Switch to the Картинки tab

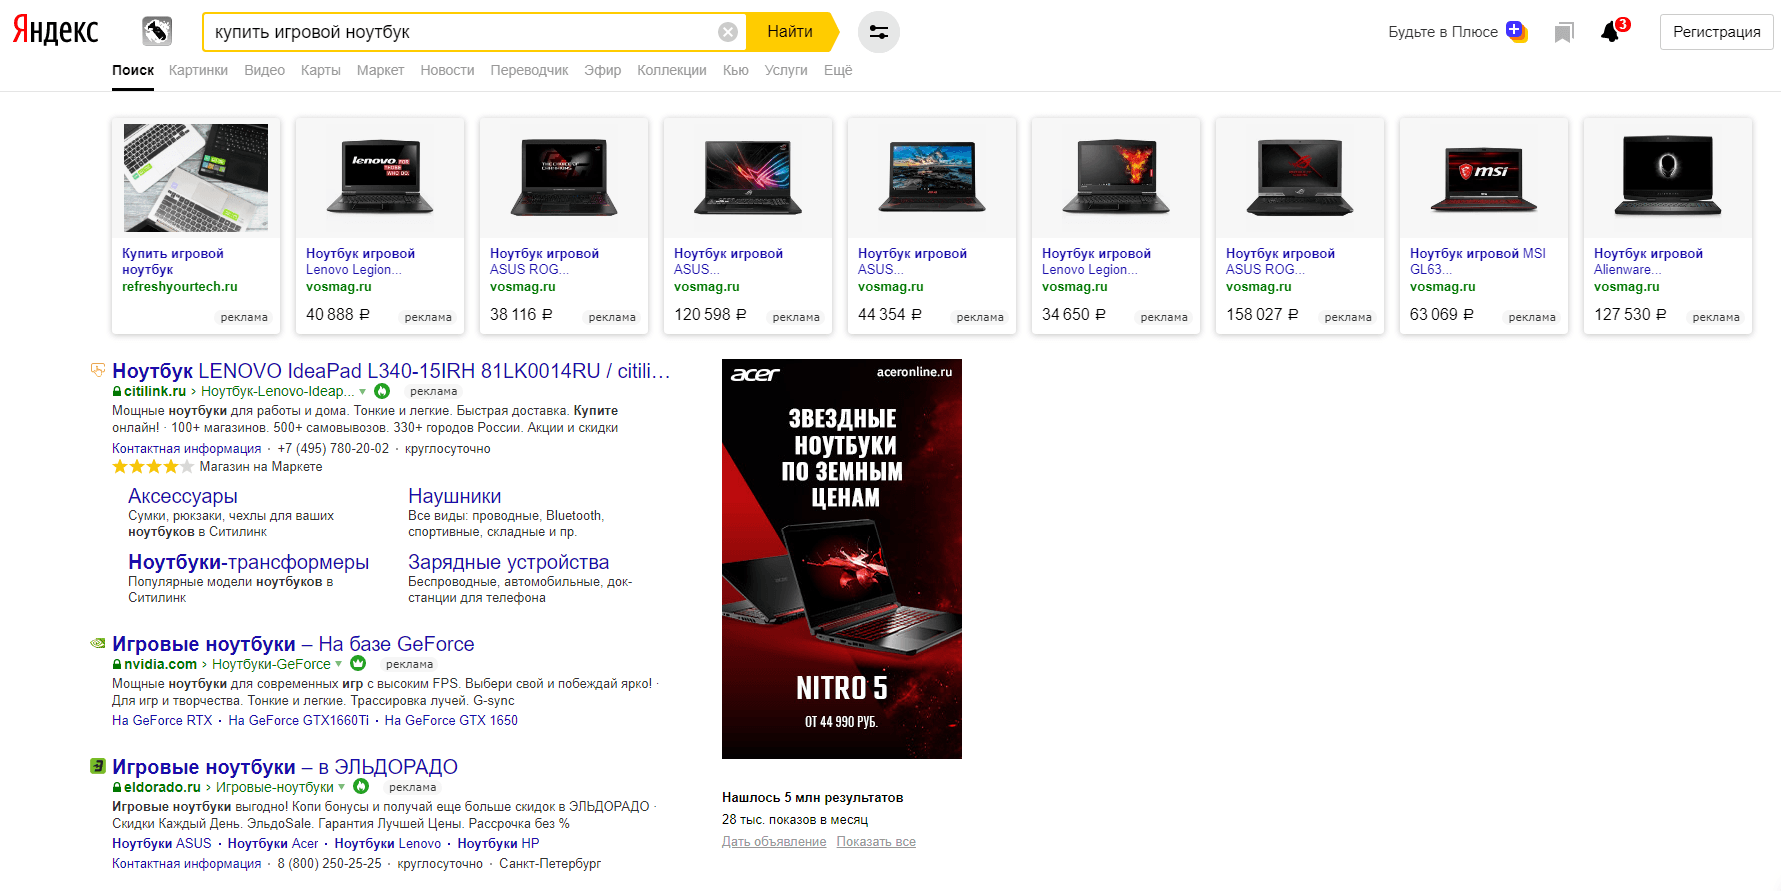[x=198, y=70]
